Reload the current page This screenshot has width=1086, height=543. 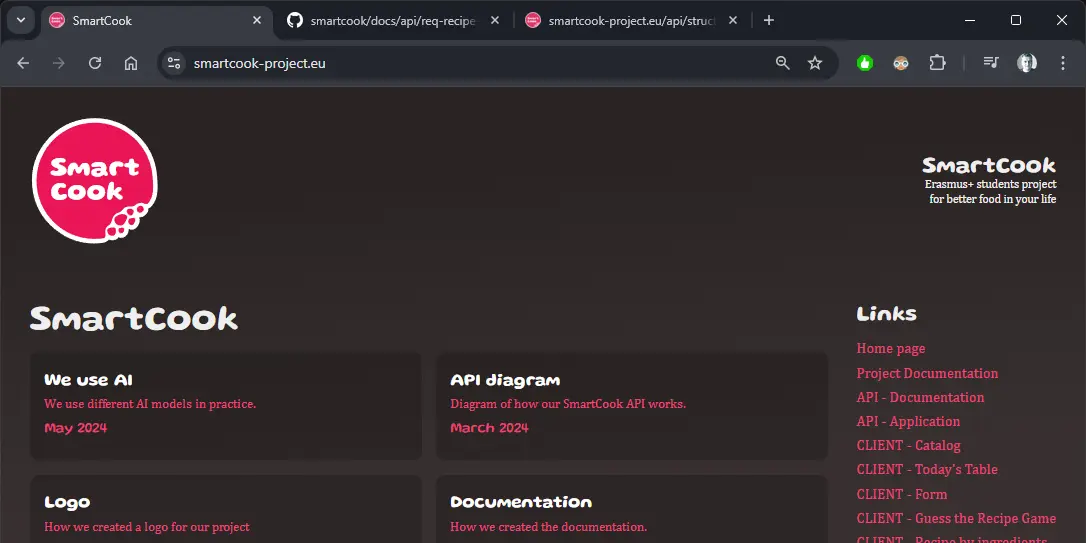point(95,63)
